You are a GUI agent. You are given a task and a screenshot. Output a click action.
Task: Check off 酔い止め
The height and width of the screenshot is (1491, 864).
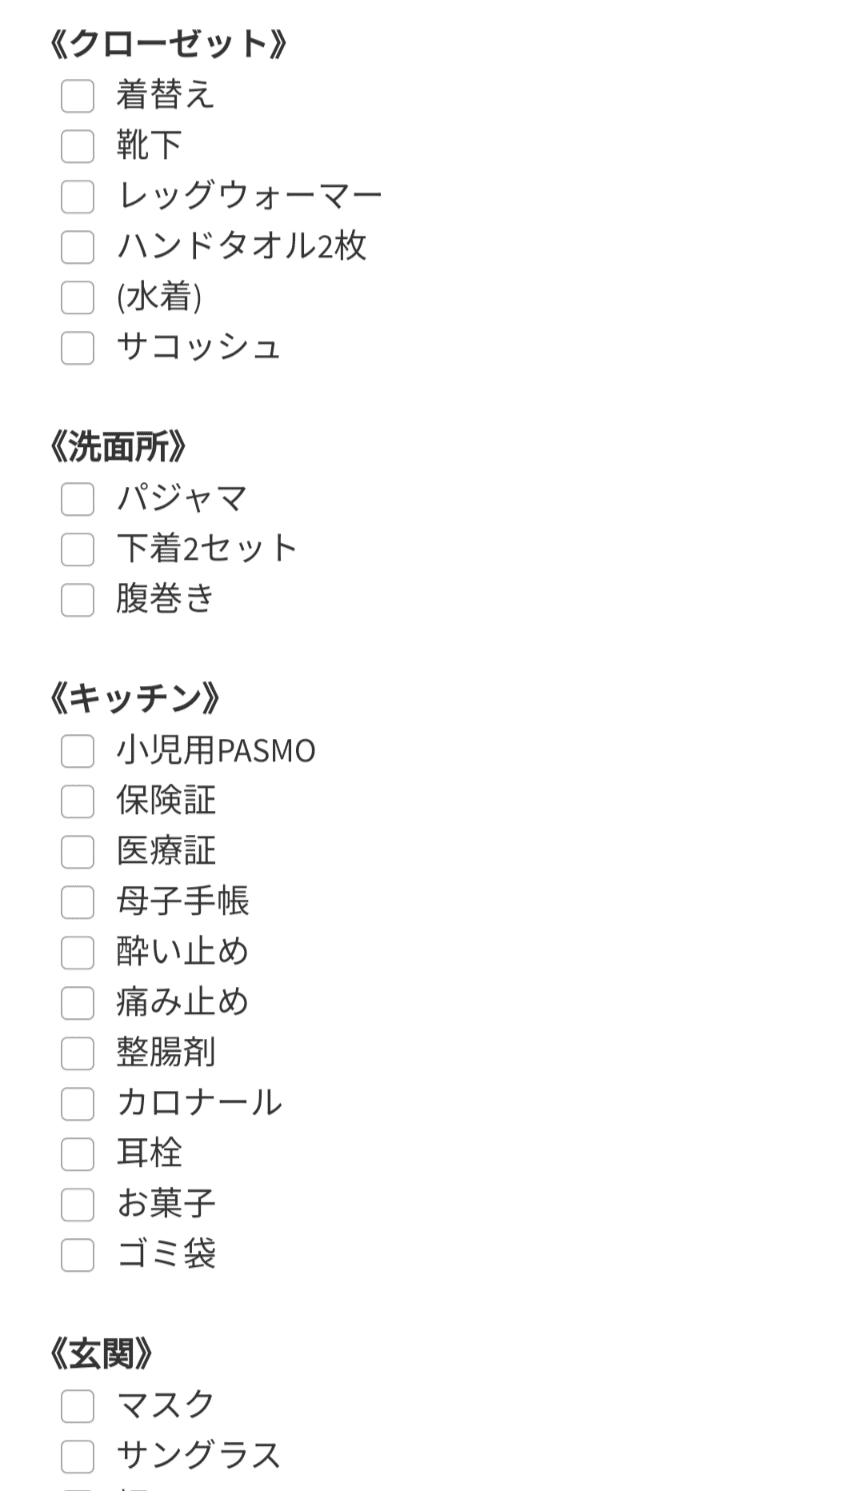click(x=77, y=951)
